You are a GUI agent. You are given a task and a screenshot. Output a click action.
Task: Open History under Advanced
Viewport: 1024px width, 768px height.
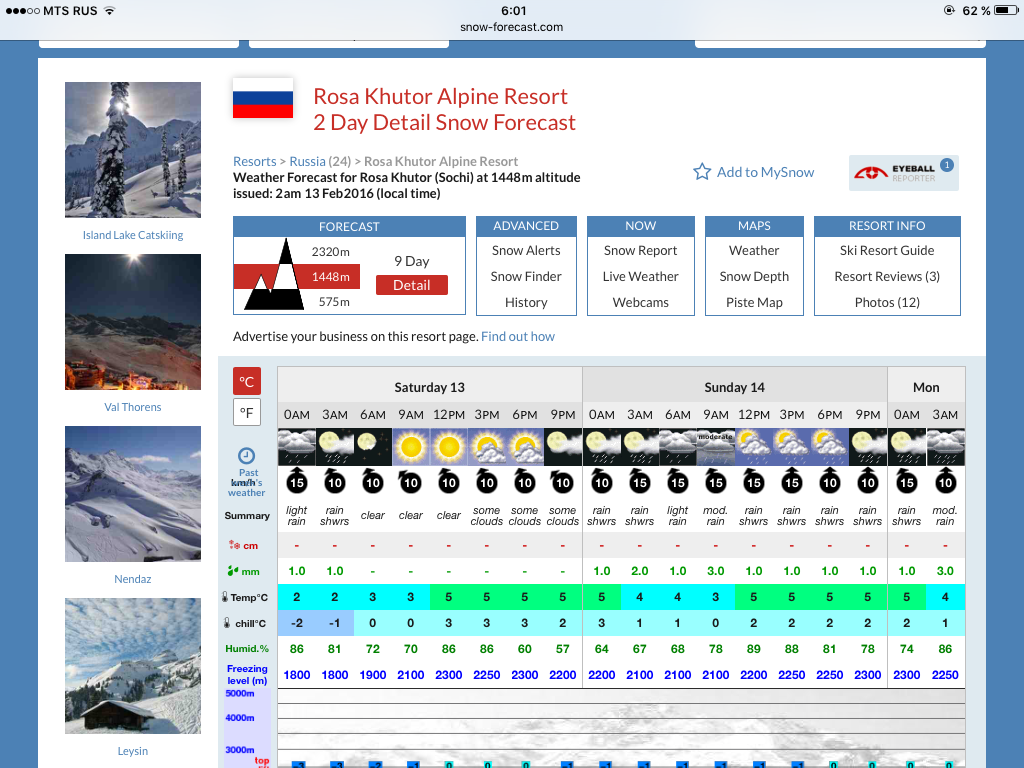526,302
